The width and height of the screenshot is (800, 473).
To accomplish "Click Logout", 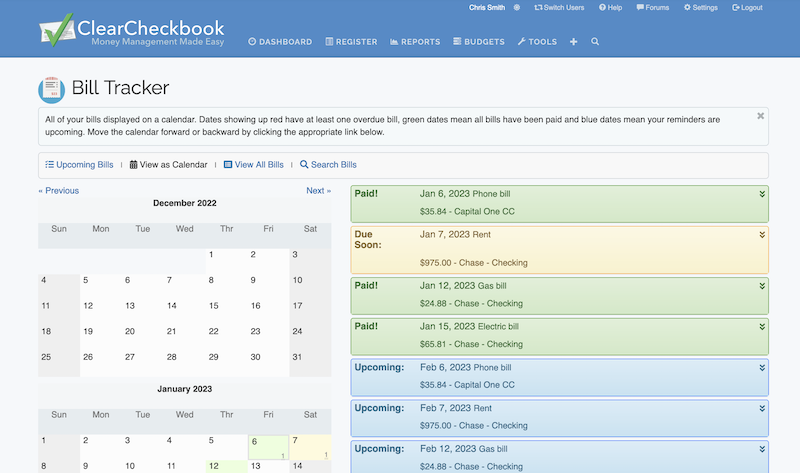I will [747, 8].
